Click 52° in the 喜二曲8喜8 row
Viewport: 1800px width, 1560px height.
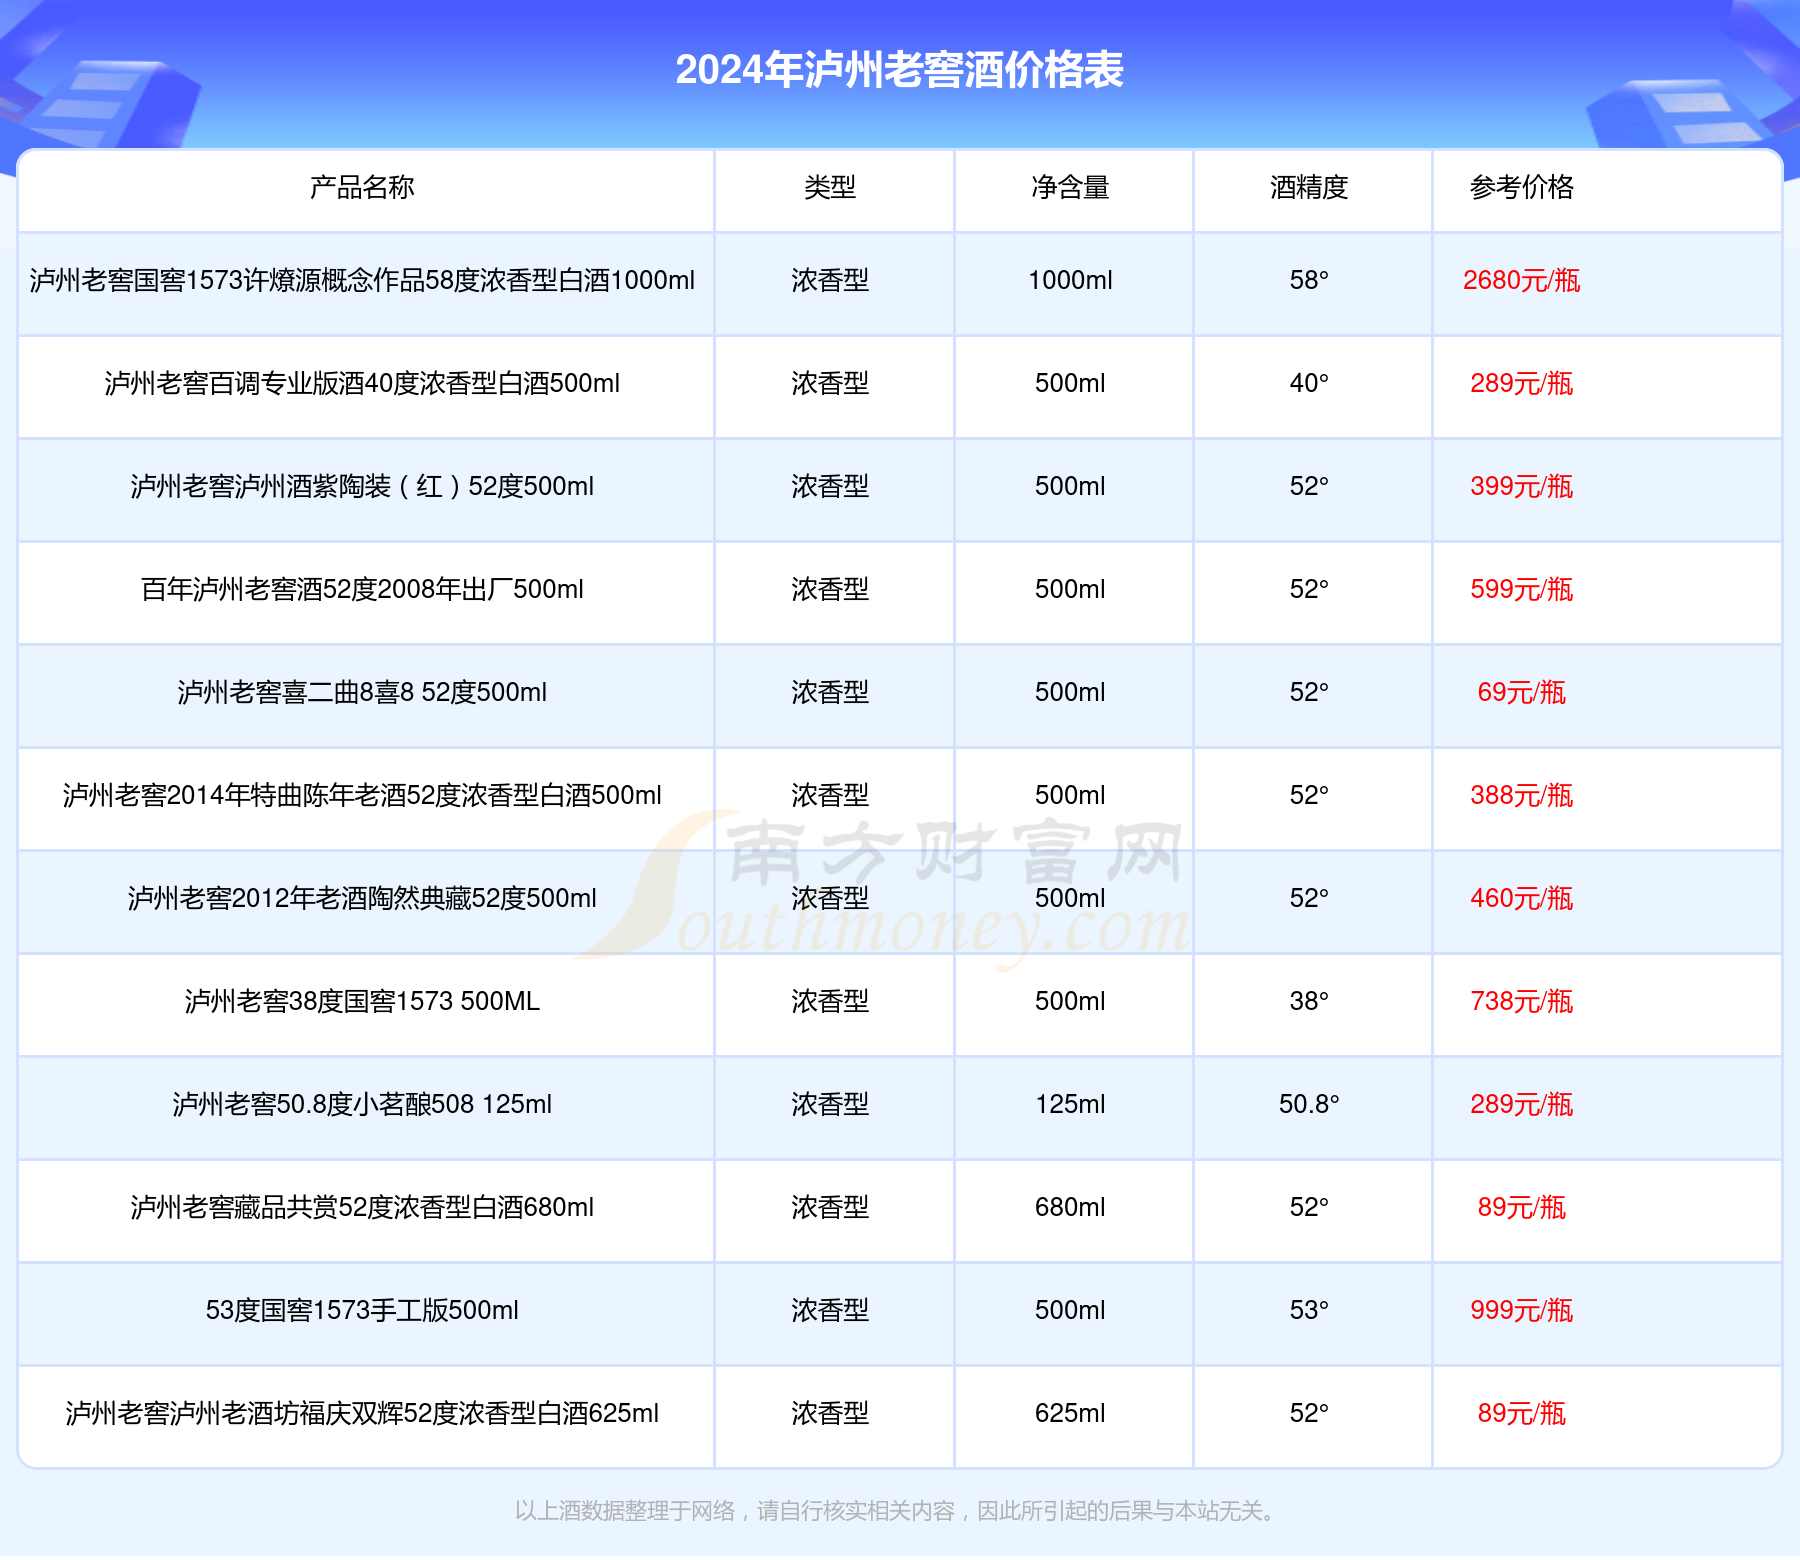click(x=1309, y=692)
